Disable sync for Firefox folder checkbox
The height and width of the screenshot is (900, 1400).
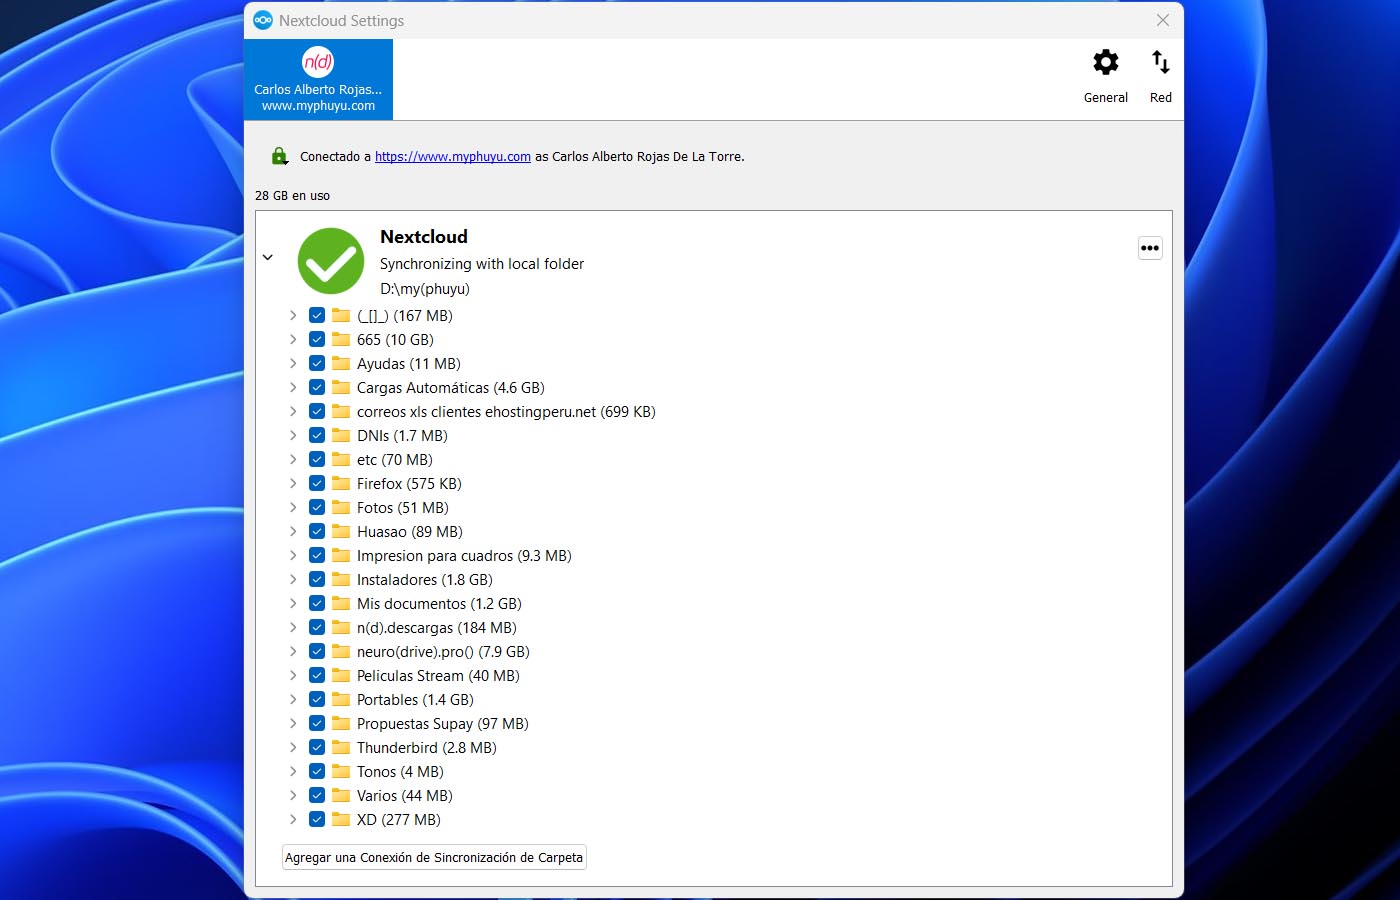point(317,483)
